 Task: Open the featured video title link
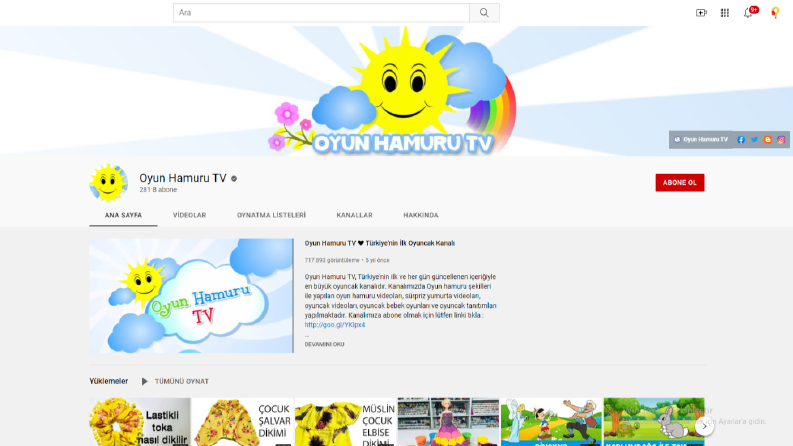[379, 243]
